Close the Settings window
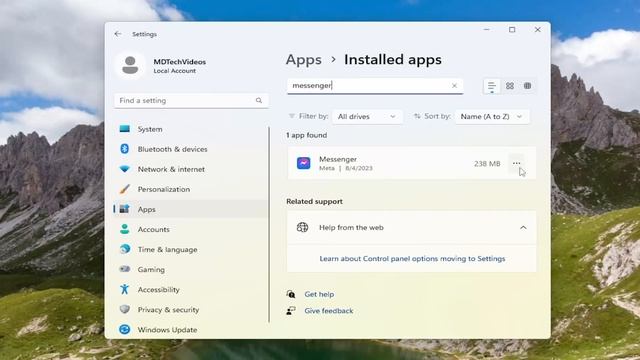 [538, 30]
